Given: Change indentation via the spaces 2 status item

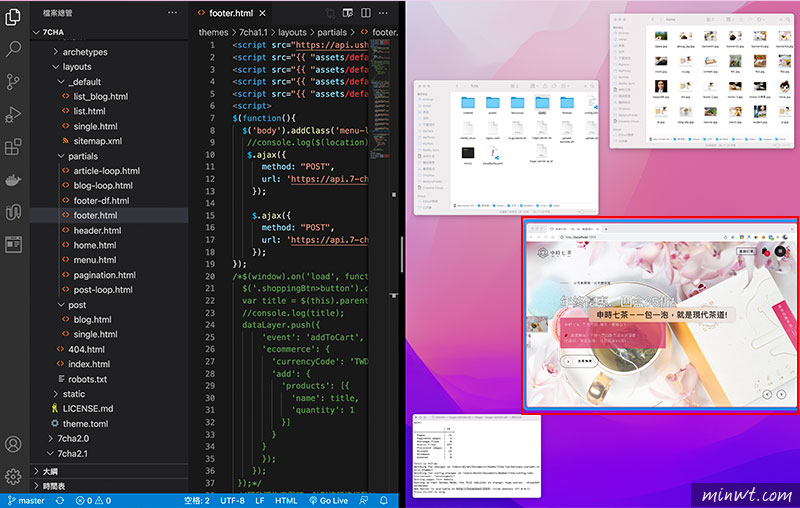Looking at the screenshot, I should coord(196,500).
